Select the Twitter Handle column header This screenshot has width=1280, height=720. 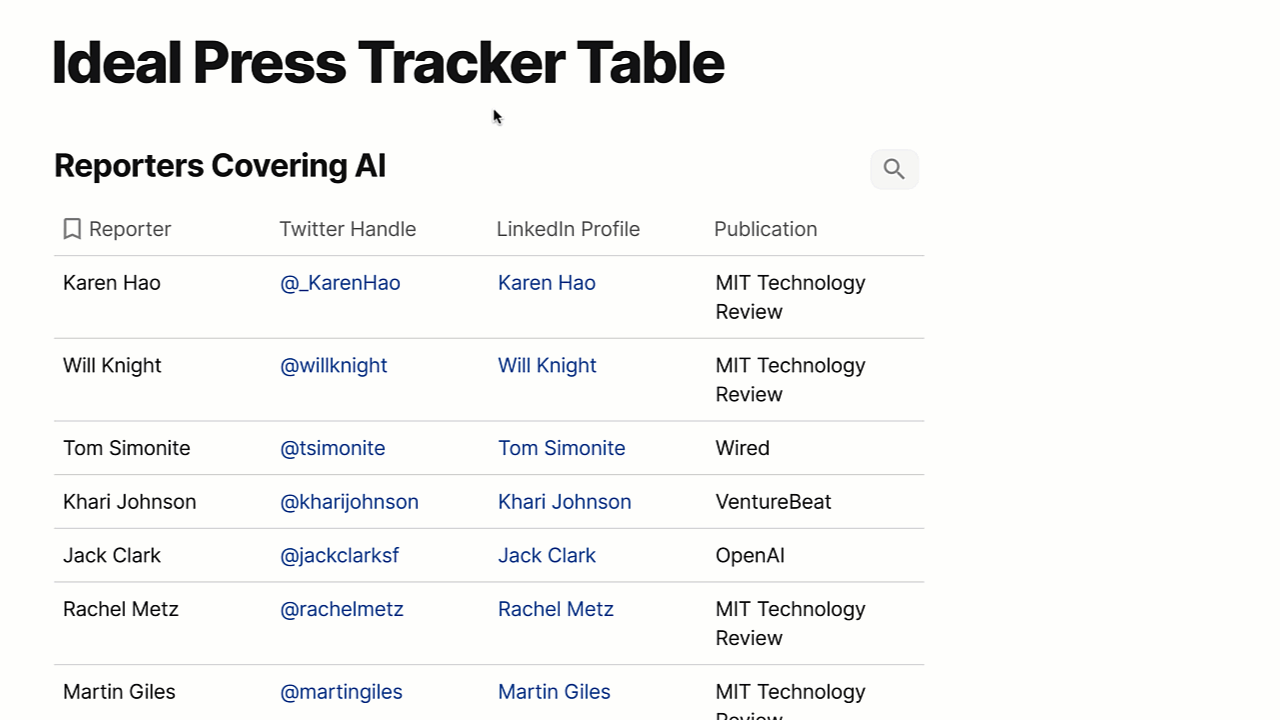coord(348,229)
